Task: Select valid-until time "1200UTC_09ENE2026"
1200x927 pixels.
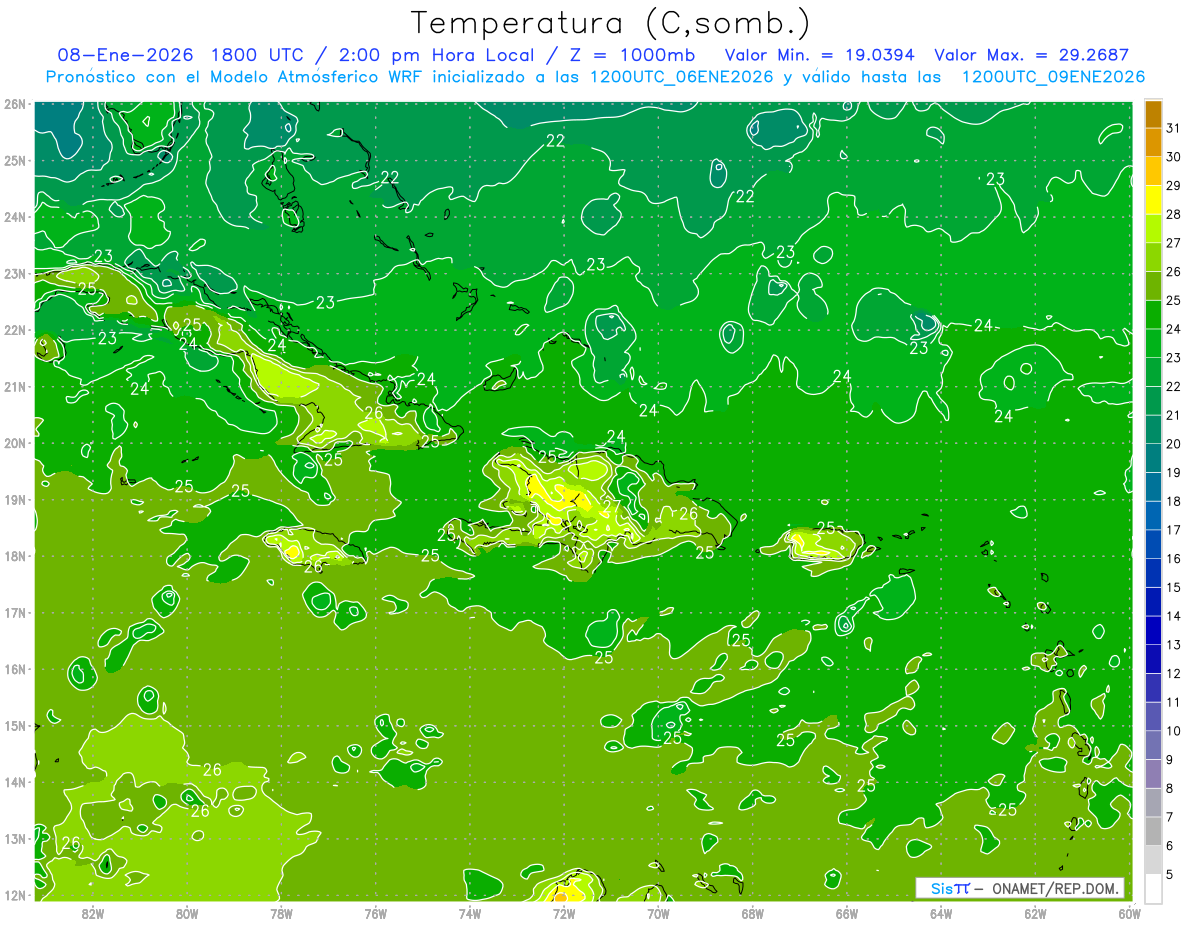Action: coord(1053,77)
